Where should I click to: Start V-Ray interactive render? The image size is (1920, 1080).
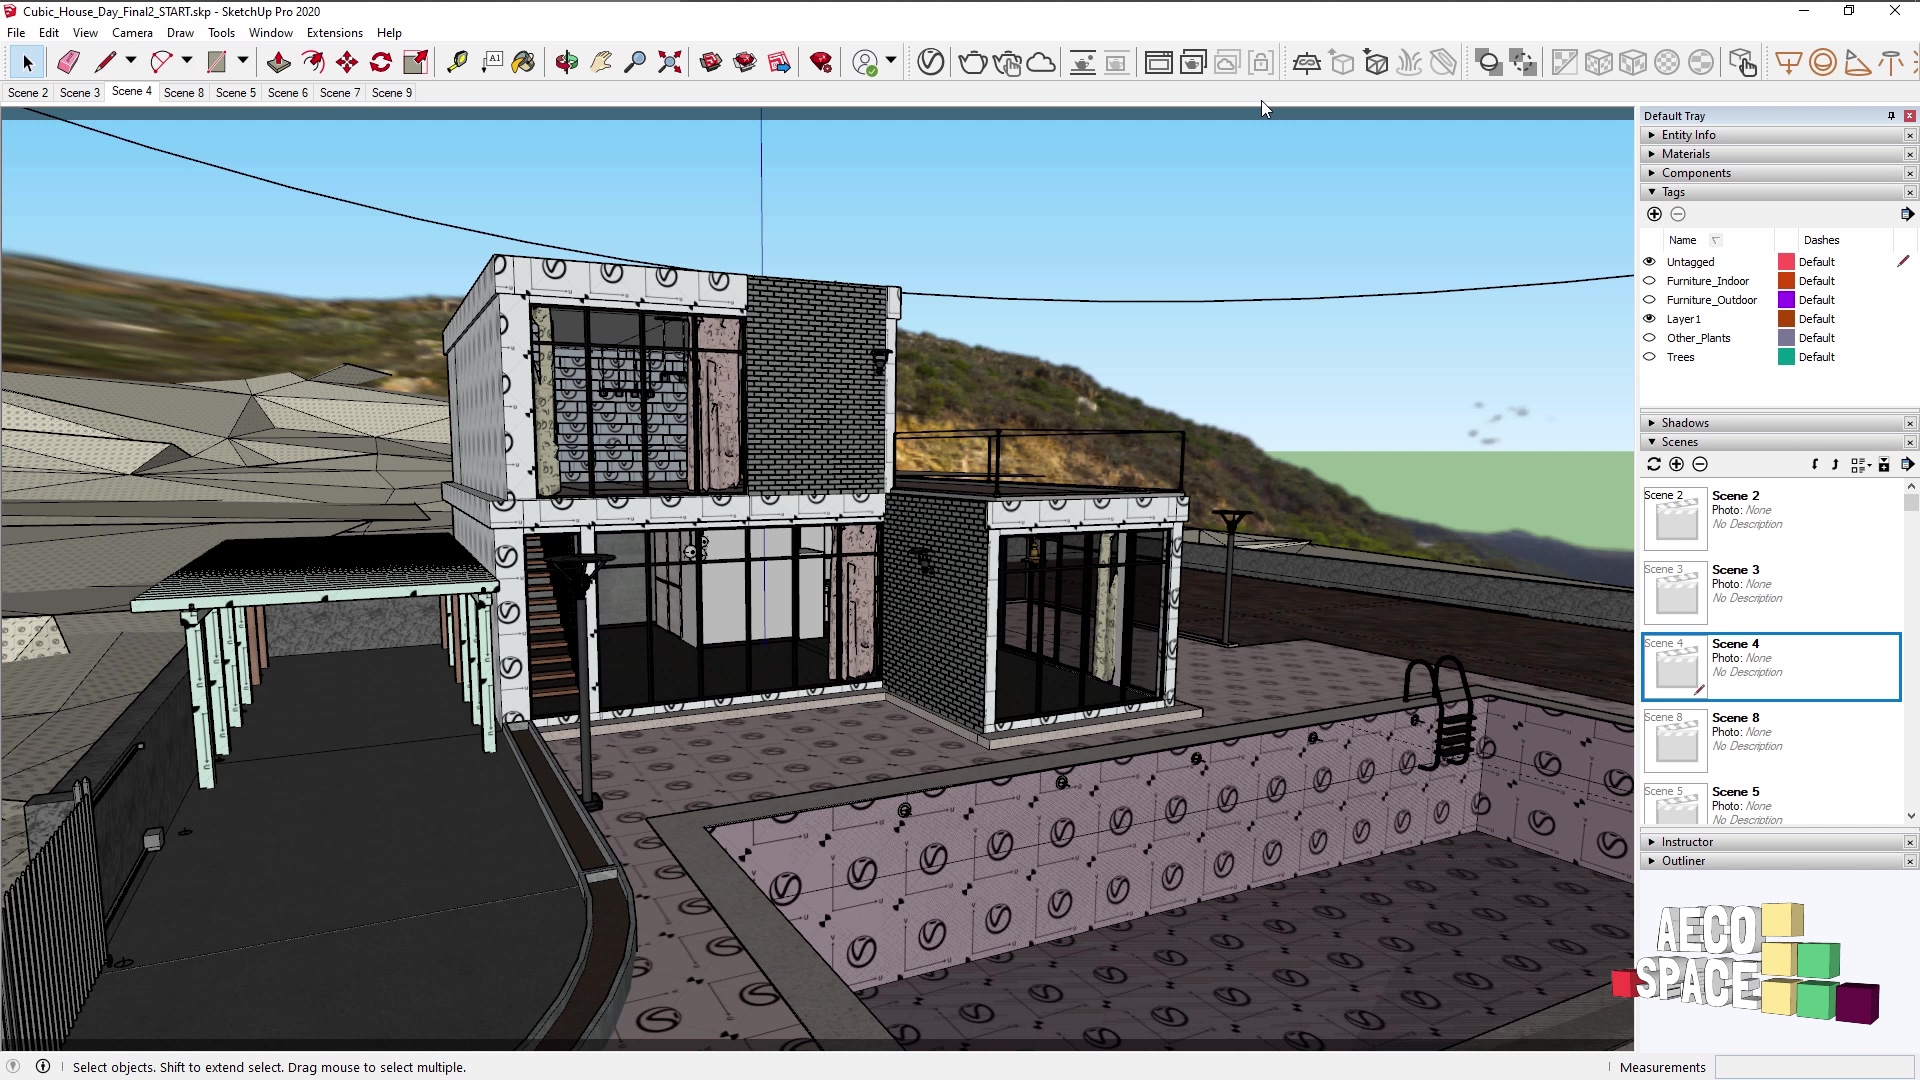click(x=1007, y=62)
